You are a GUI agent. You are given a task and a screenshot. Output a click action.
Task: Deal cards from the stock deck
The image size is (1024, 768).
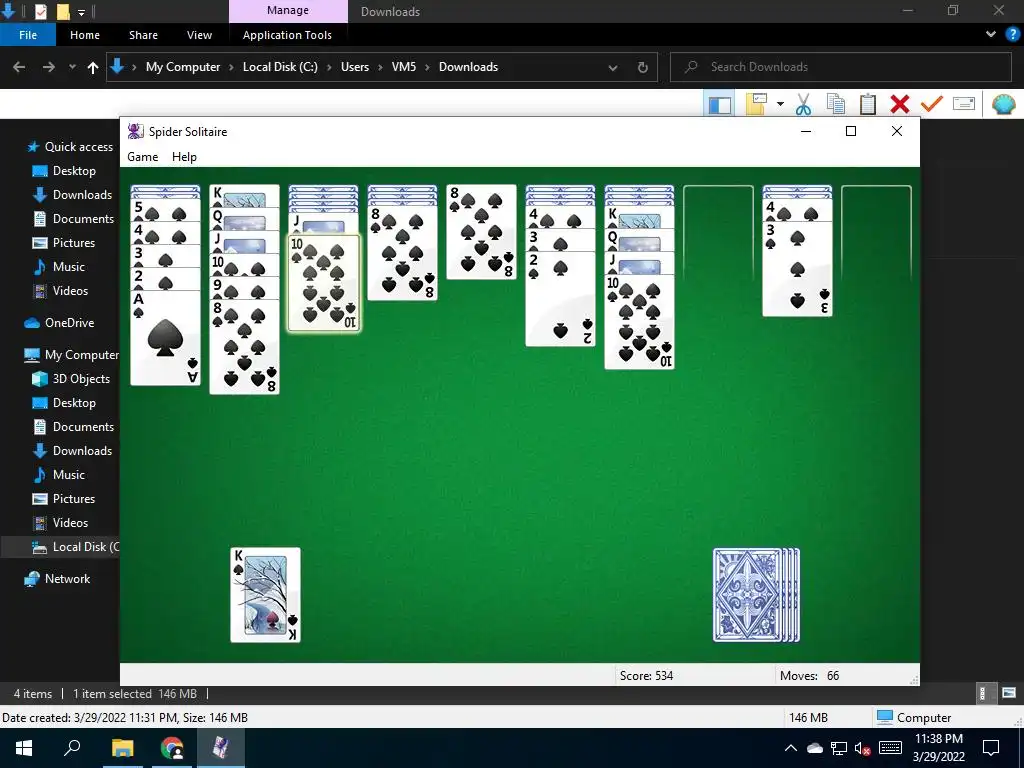(756, 594)
